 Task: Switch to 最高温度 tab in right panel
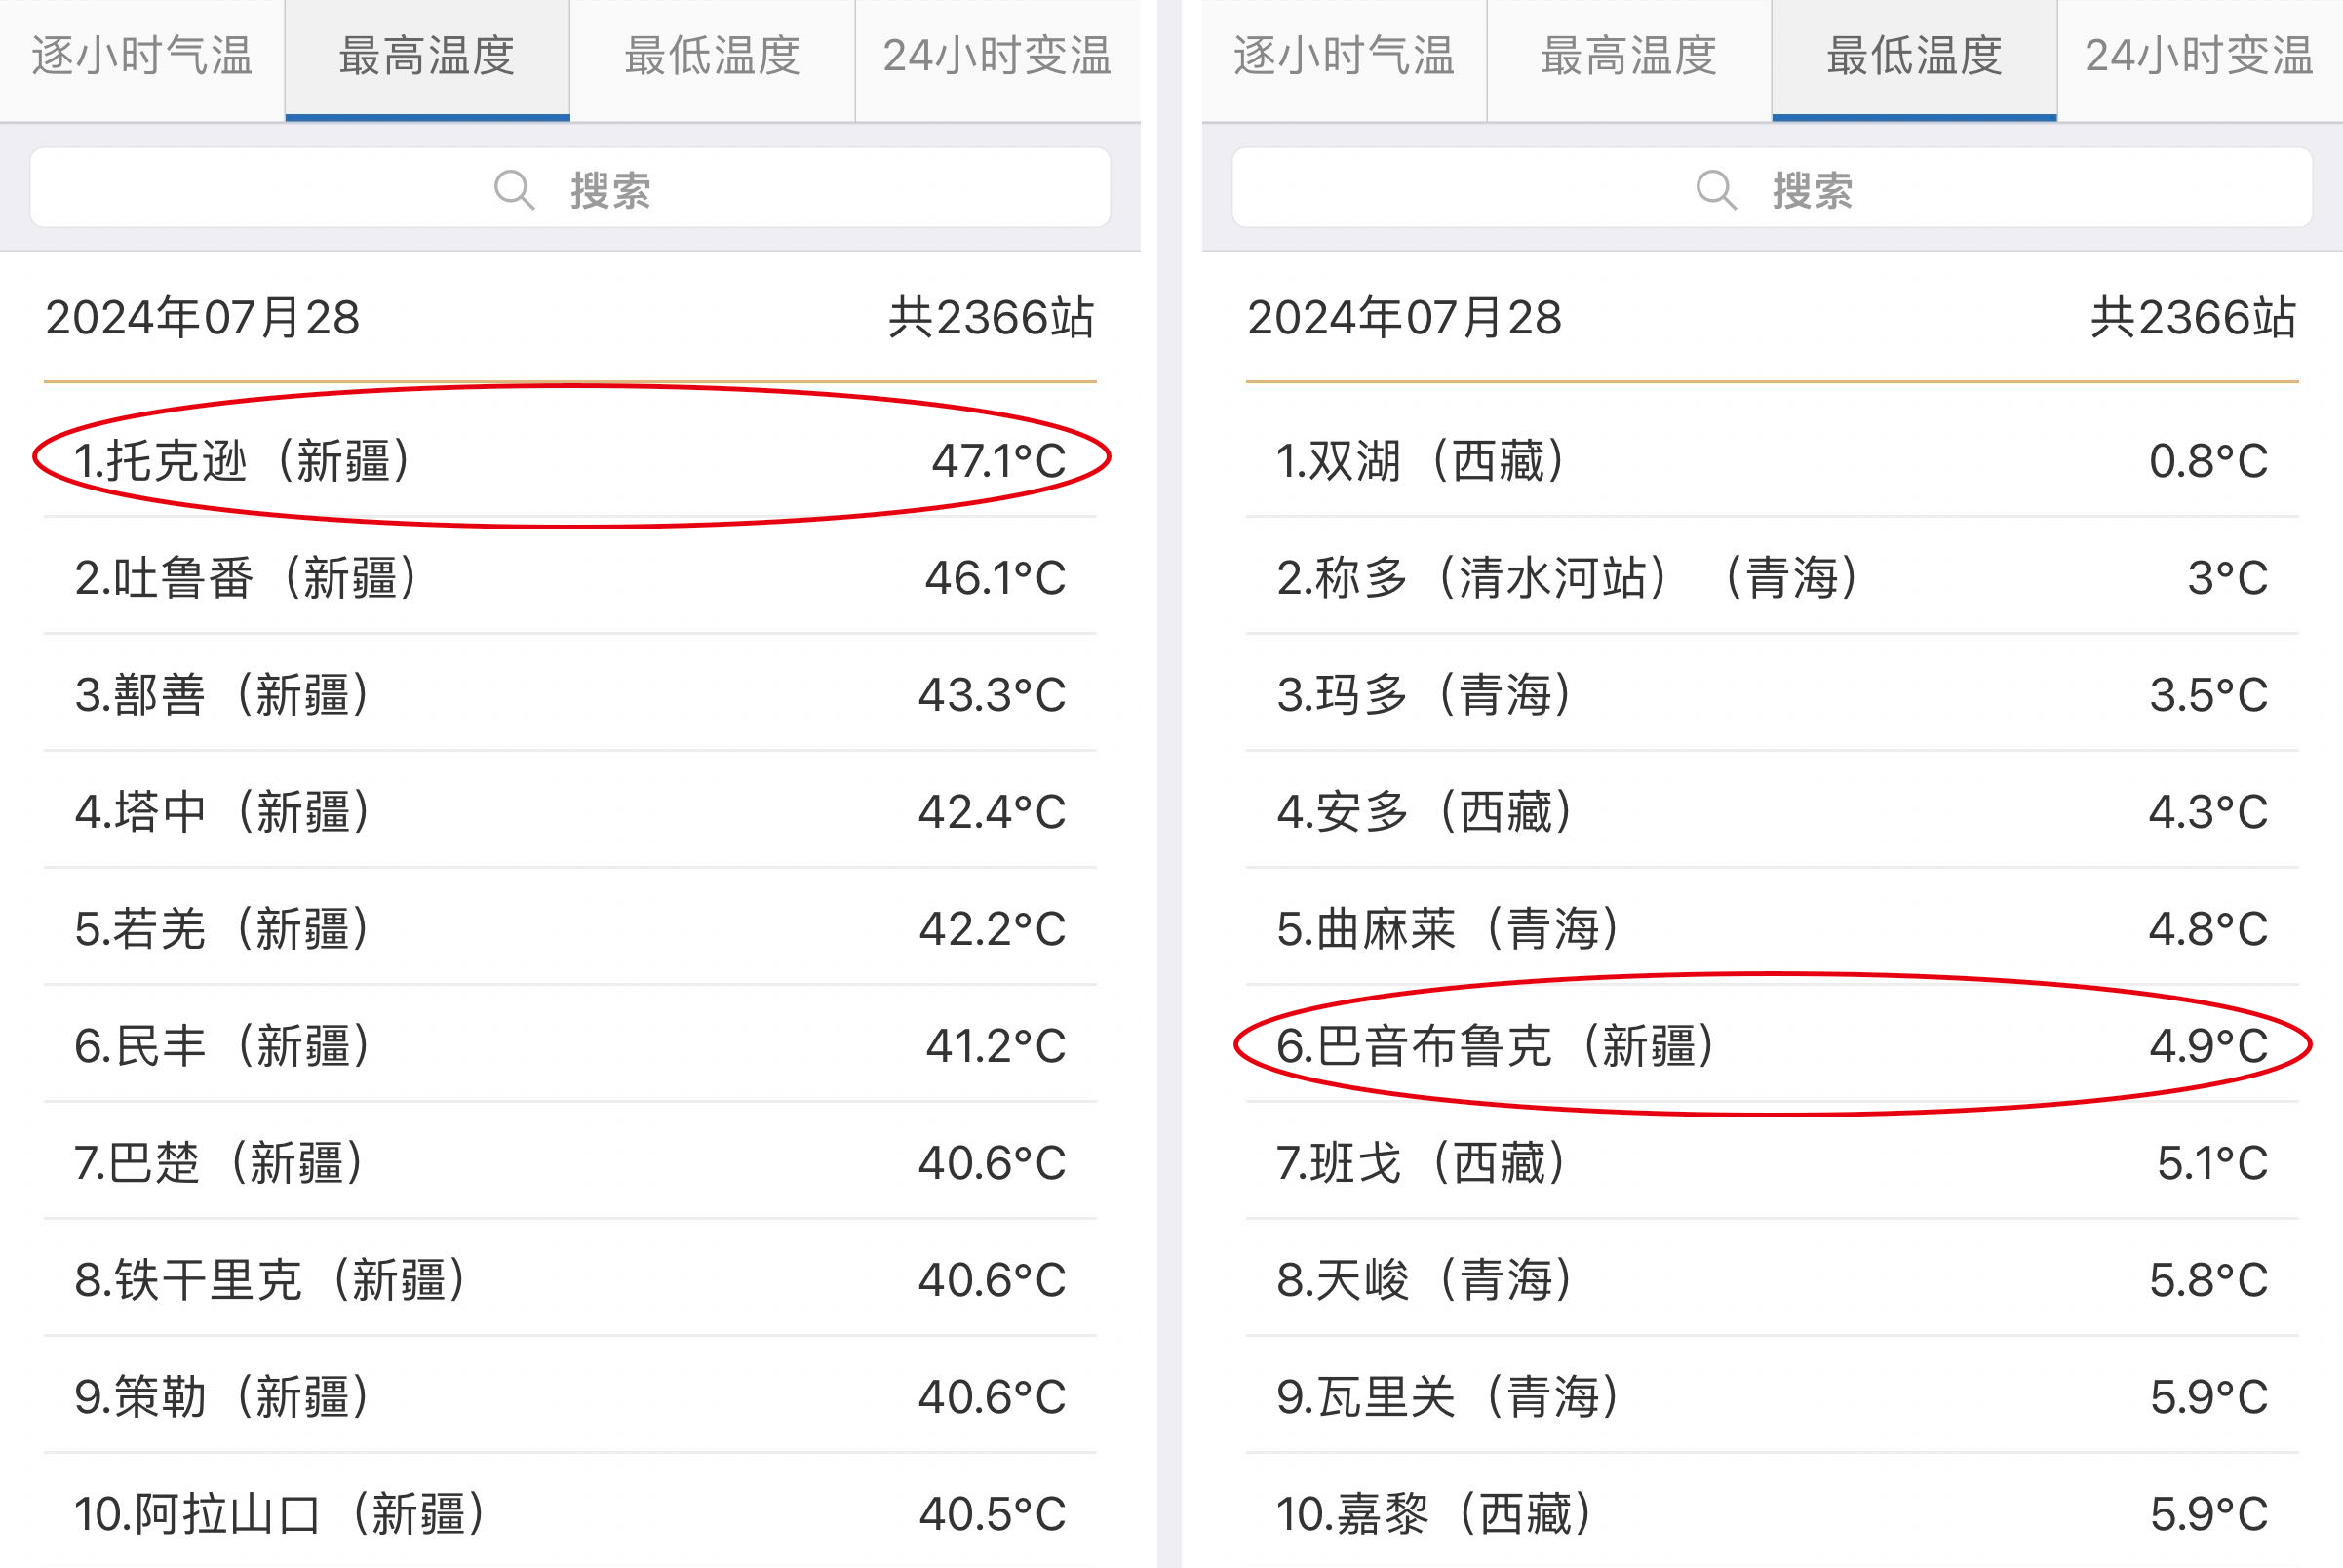pos(1628,57)
